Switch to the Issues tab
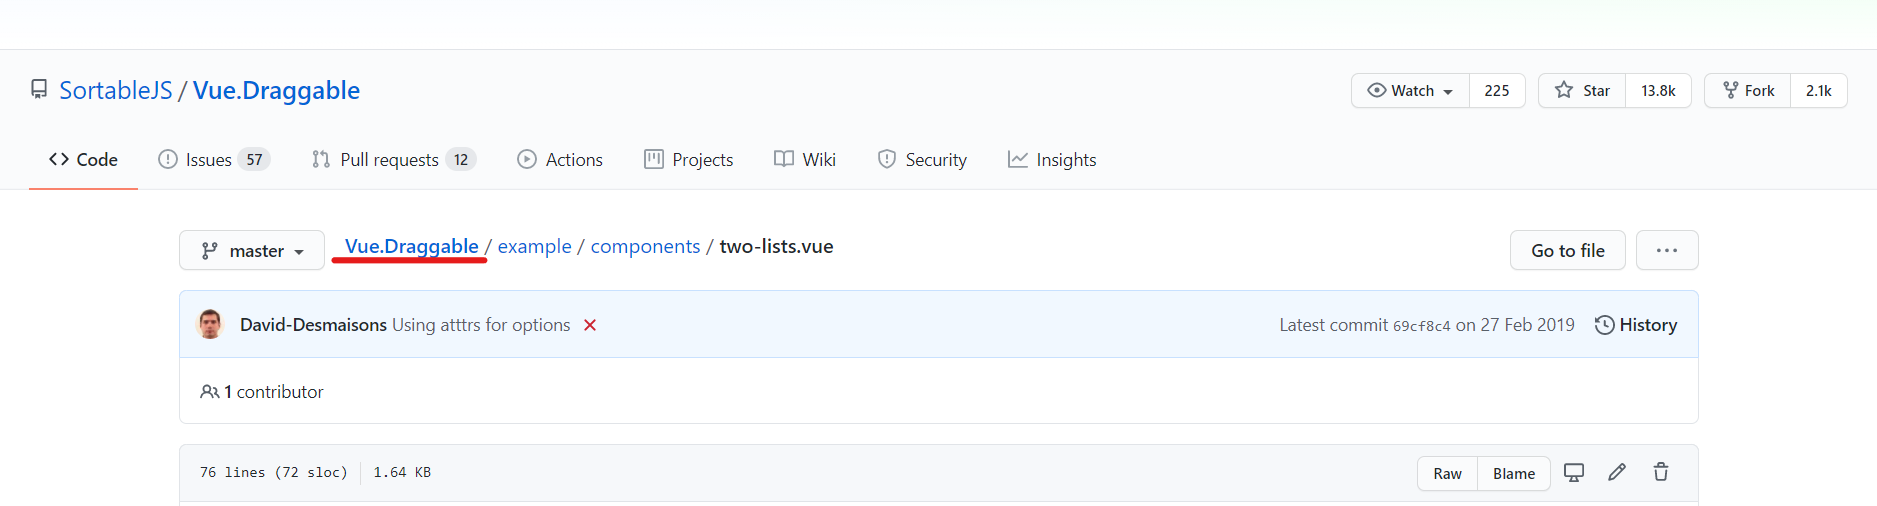The height and width of the screenshot is (506, 1877). coord(214,160)
